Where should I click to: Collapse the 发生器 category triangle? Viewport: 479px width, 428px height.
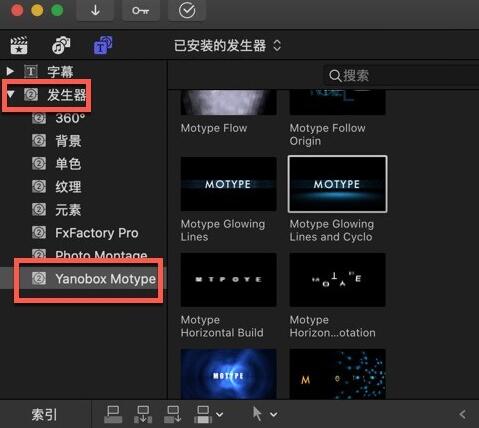11,94
